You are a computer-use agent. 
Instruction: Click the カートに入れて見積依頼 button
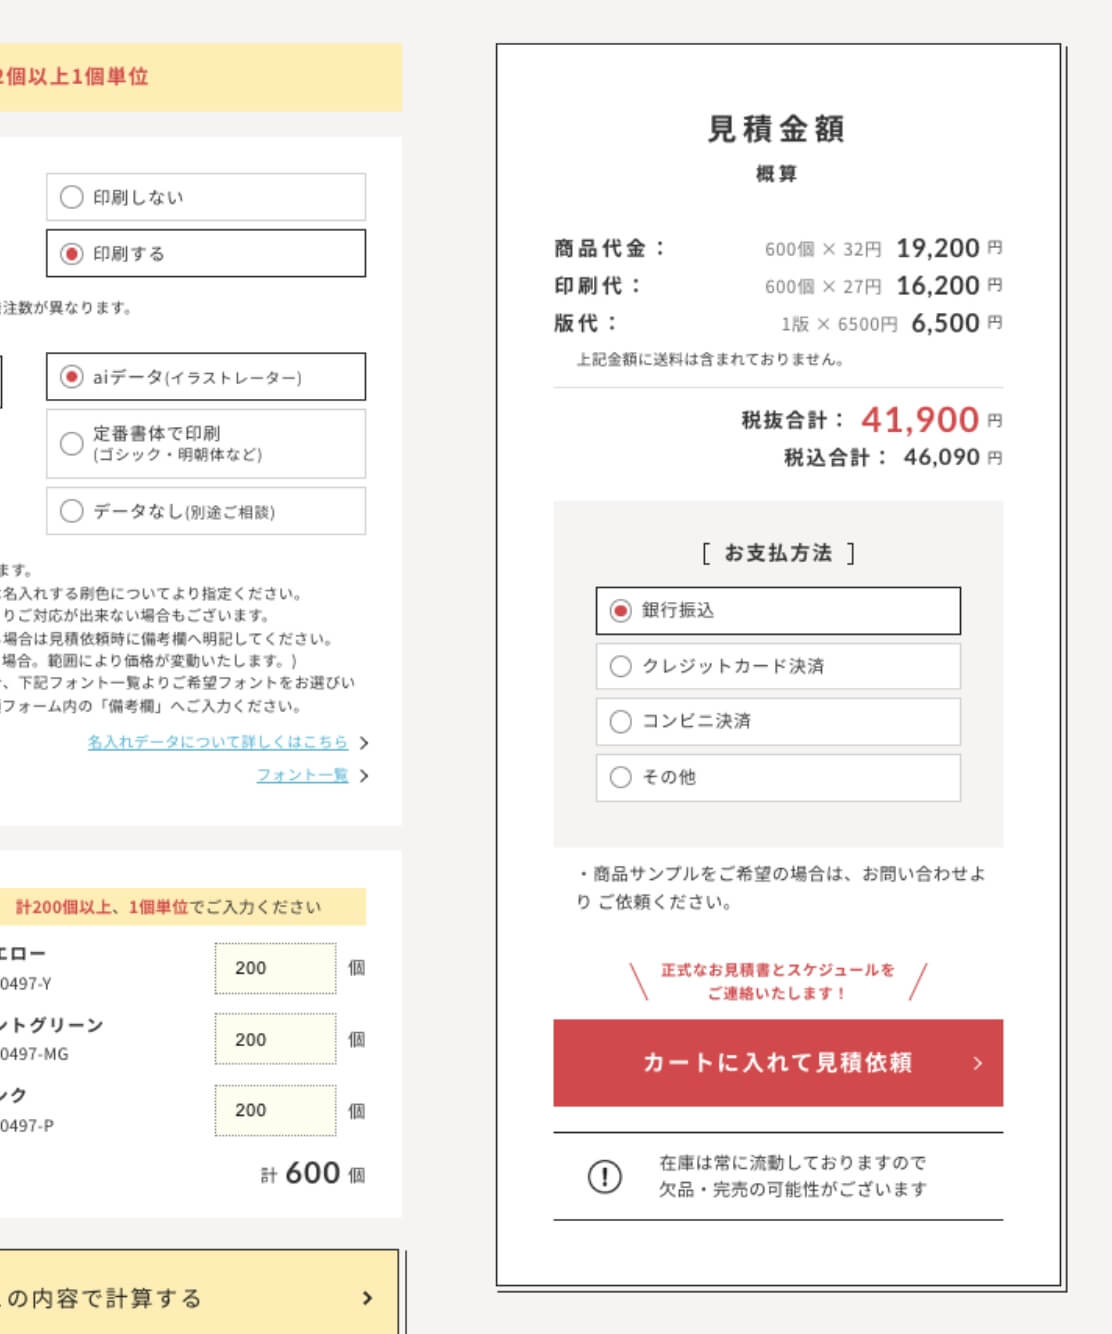777,1062
